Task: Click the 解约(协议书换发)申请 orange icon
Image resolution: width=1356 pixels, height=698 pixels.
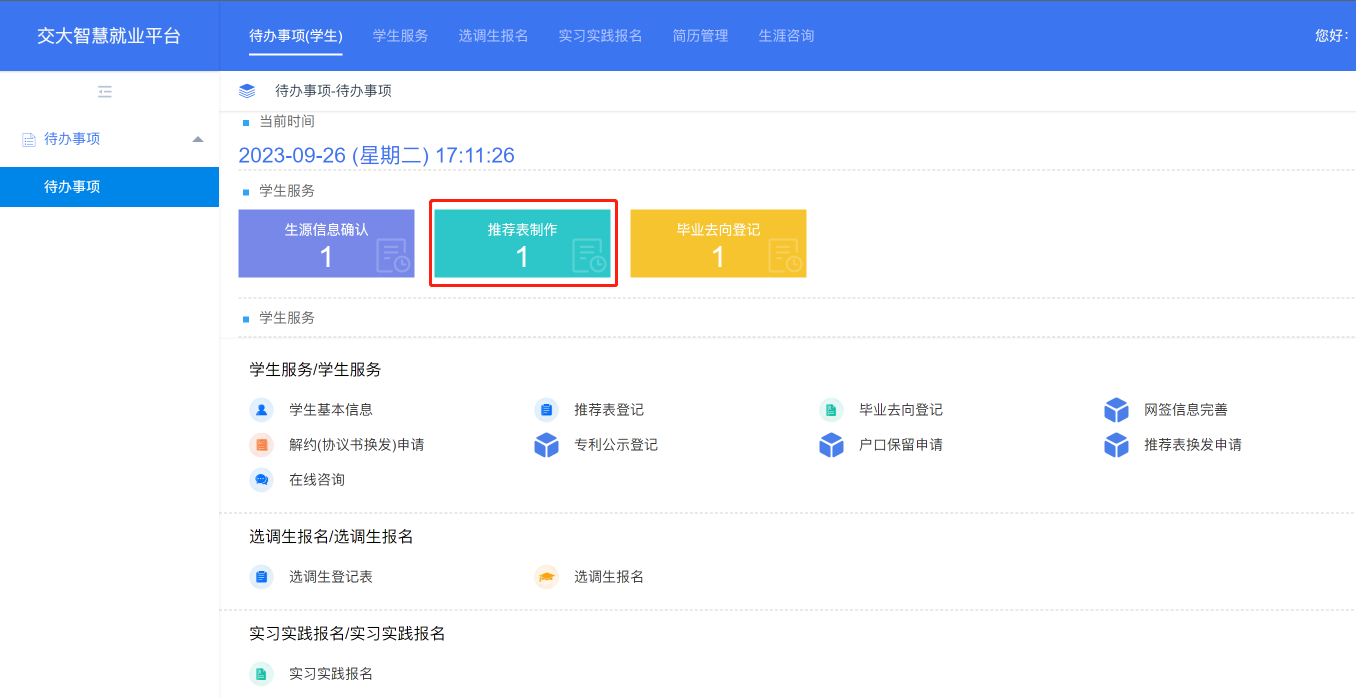Action: 261,445
